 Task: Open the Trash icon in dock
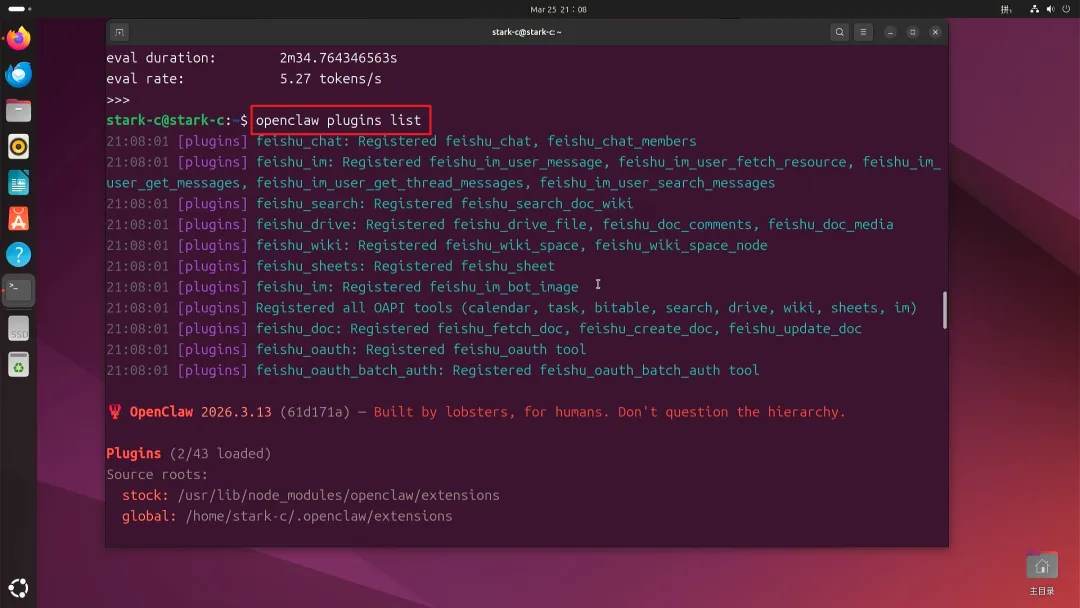point(19,365)
